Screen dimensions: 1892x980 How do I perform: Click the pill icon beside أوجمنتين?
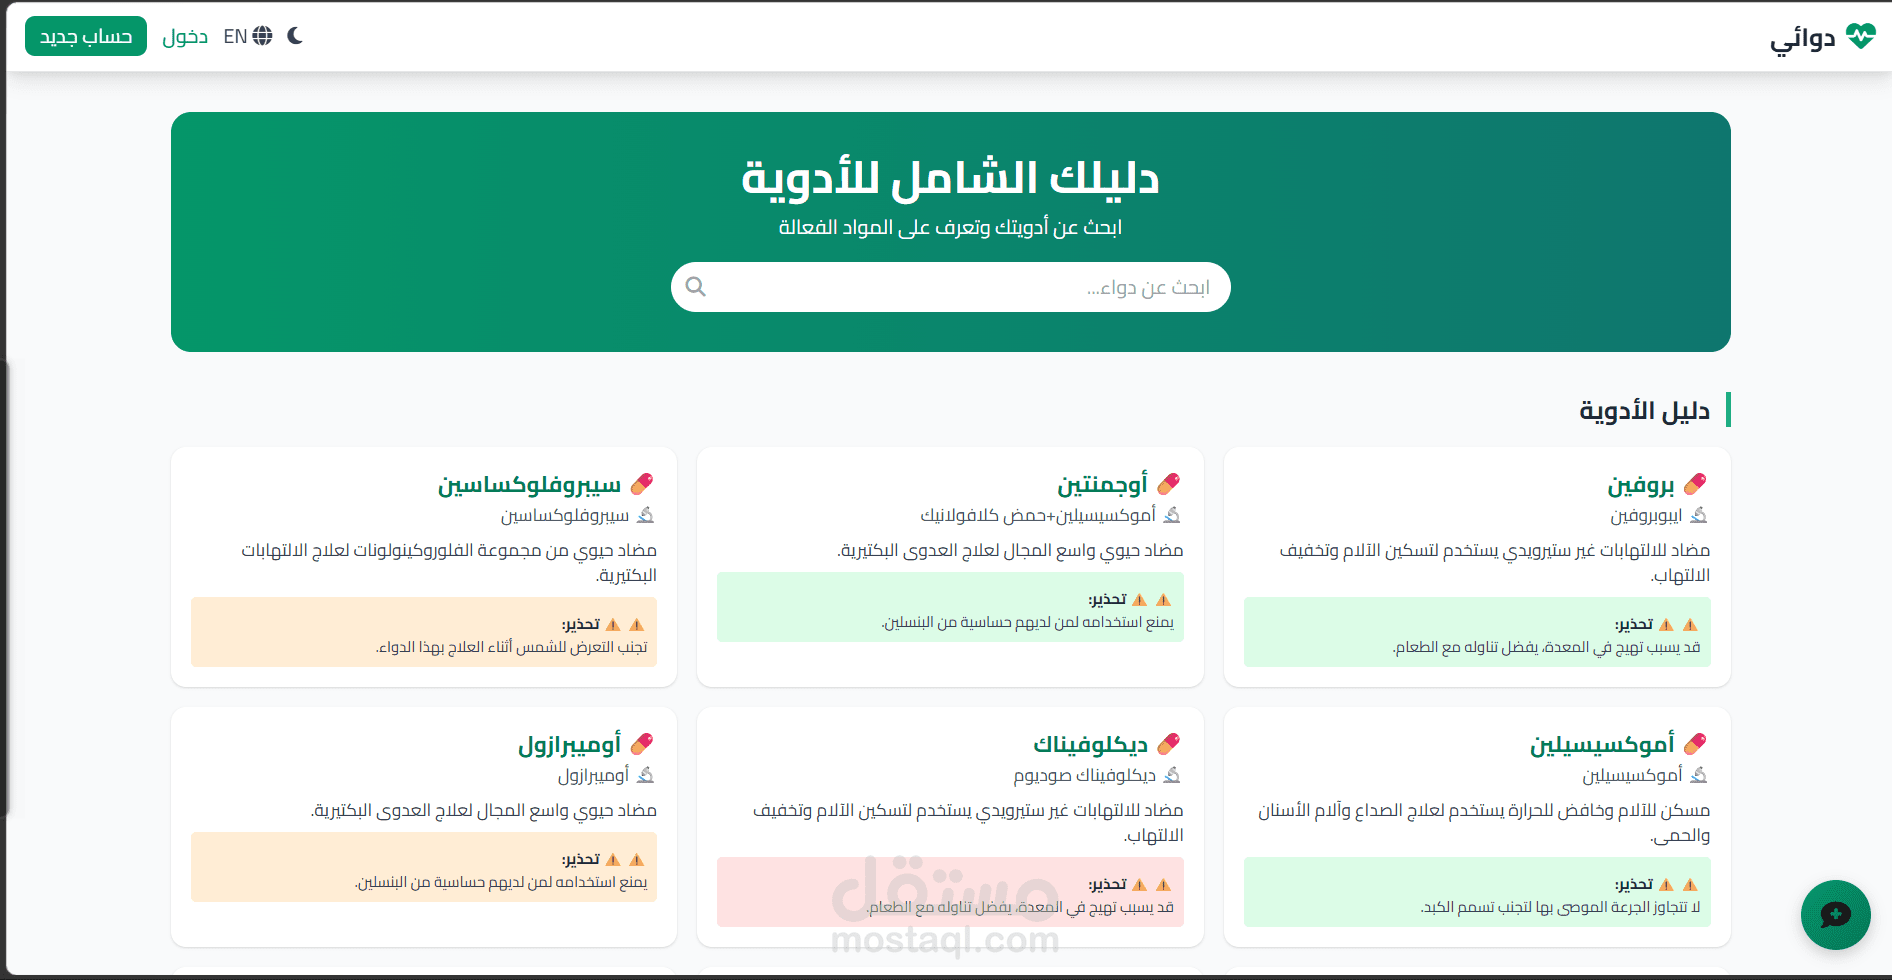pos(1169,484)
